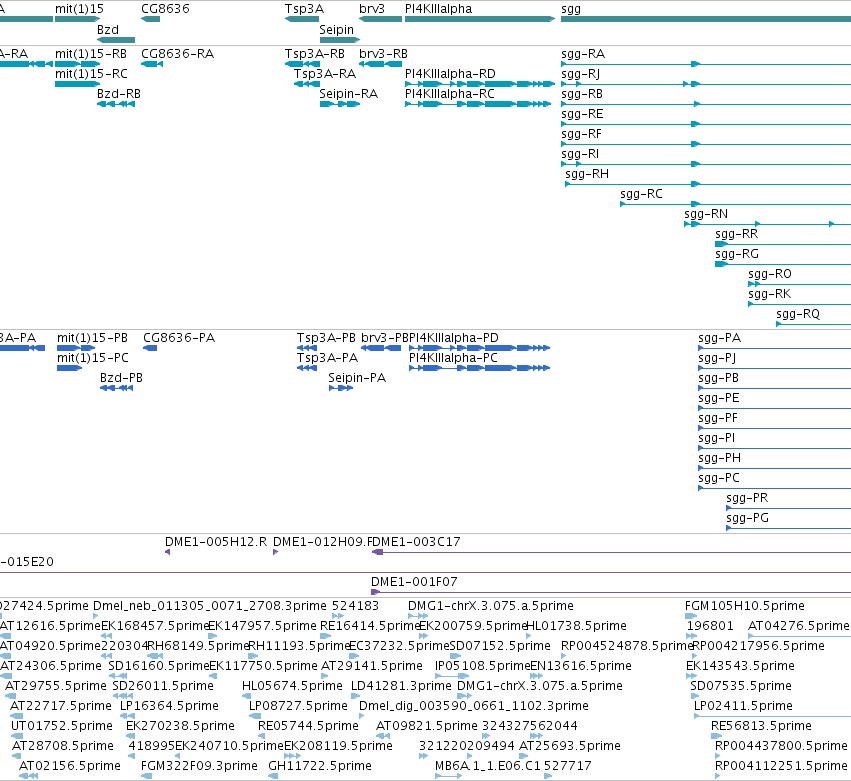Image resolution: width=851 pixels, height=781 pixels.
Task: Click transcript sgg-RK
Action: tap(799, 304)
